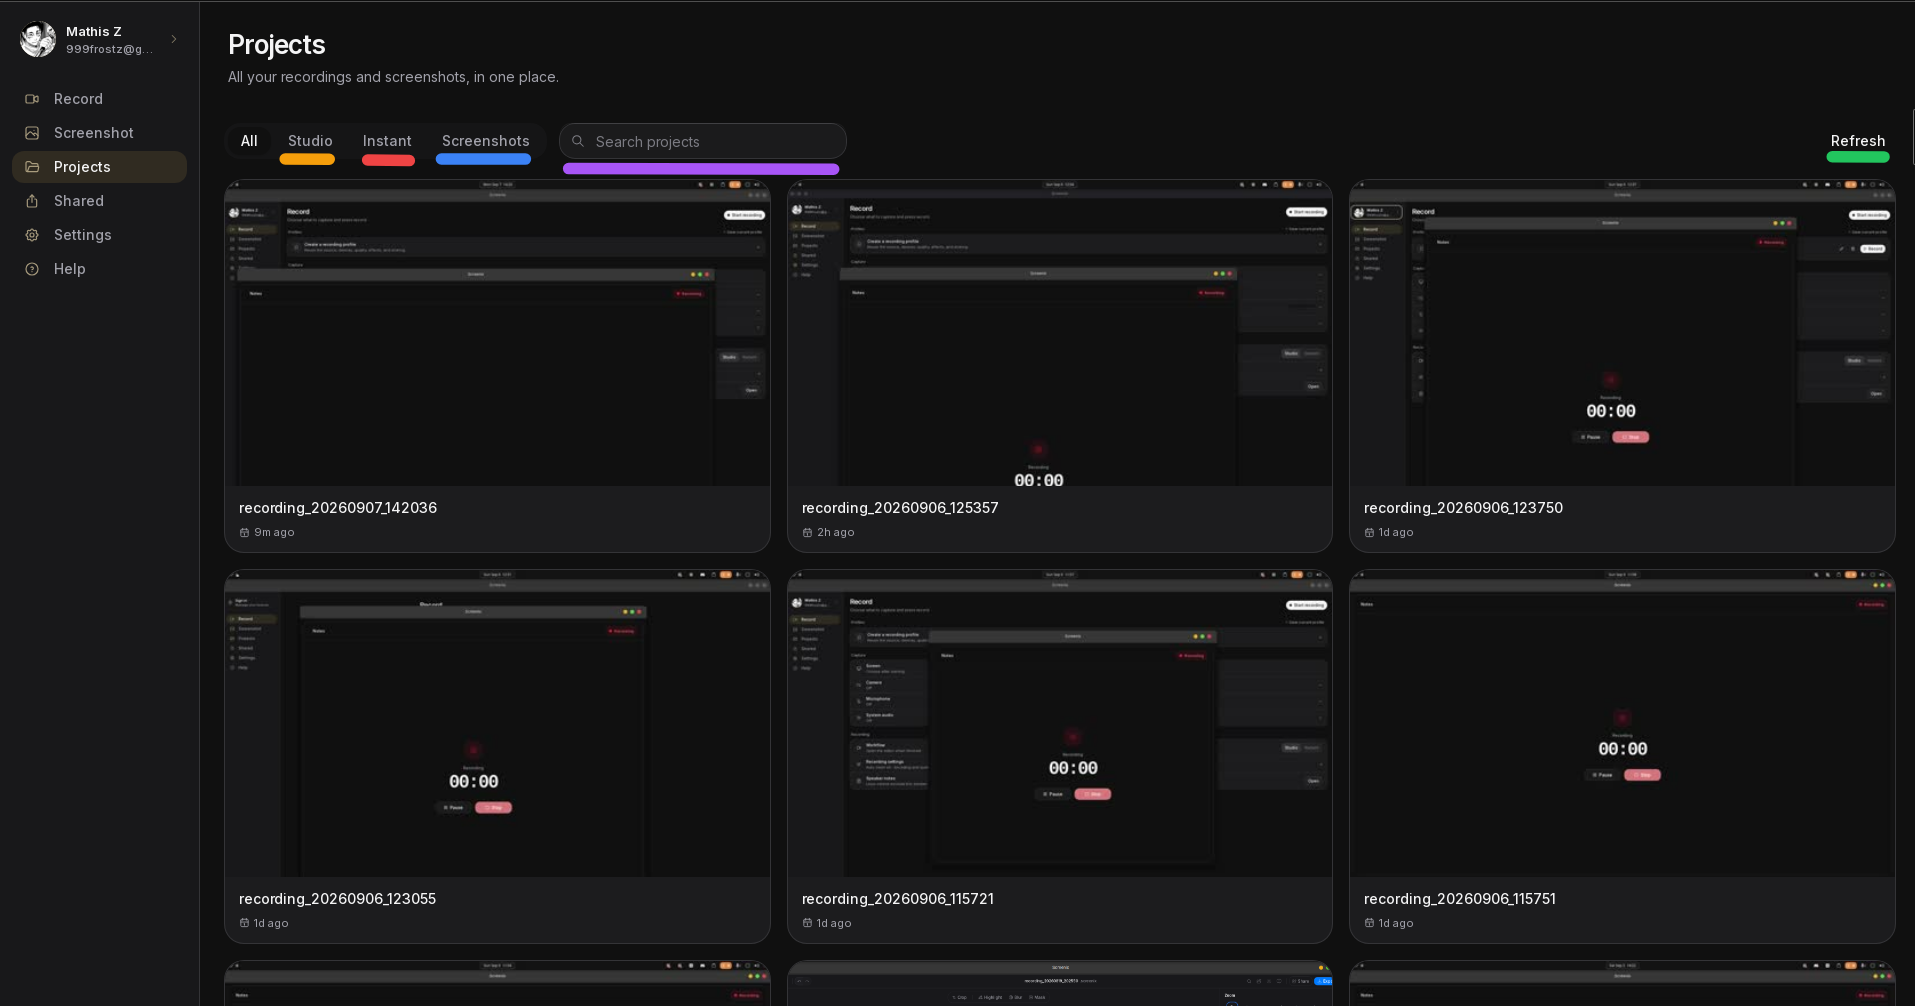Click the Mathis Z profile avatar
The image size is (1915, 1006).
38,40
